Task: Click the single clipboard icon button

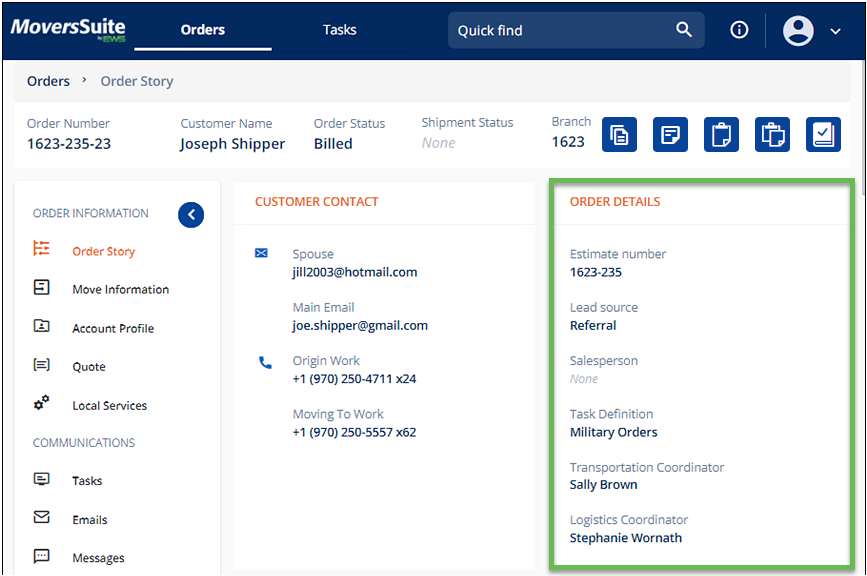Action: (721, 134)
